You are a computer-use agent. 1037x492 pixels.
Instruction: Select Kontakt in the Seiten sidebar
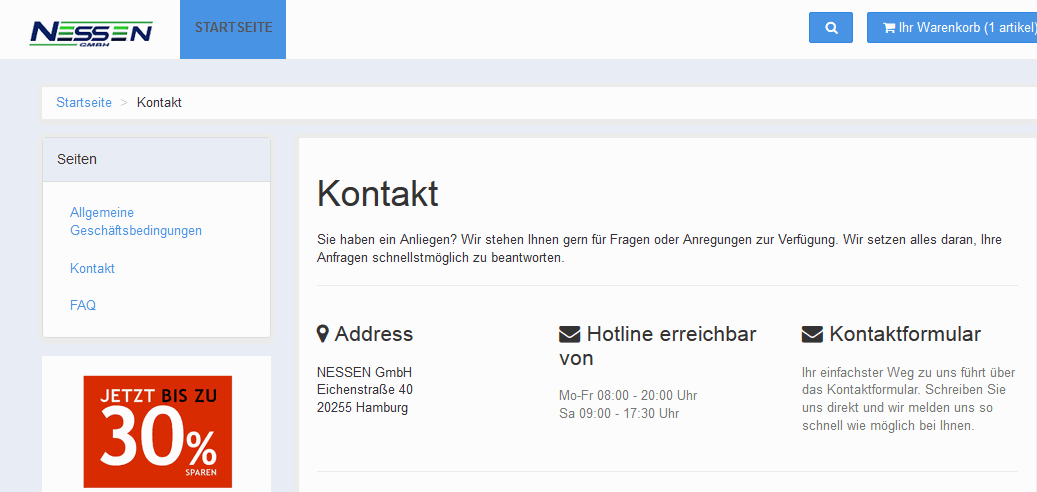[x=92, y=268]
